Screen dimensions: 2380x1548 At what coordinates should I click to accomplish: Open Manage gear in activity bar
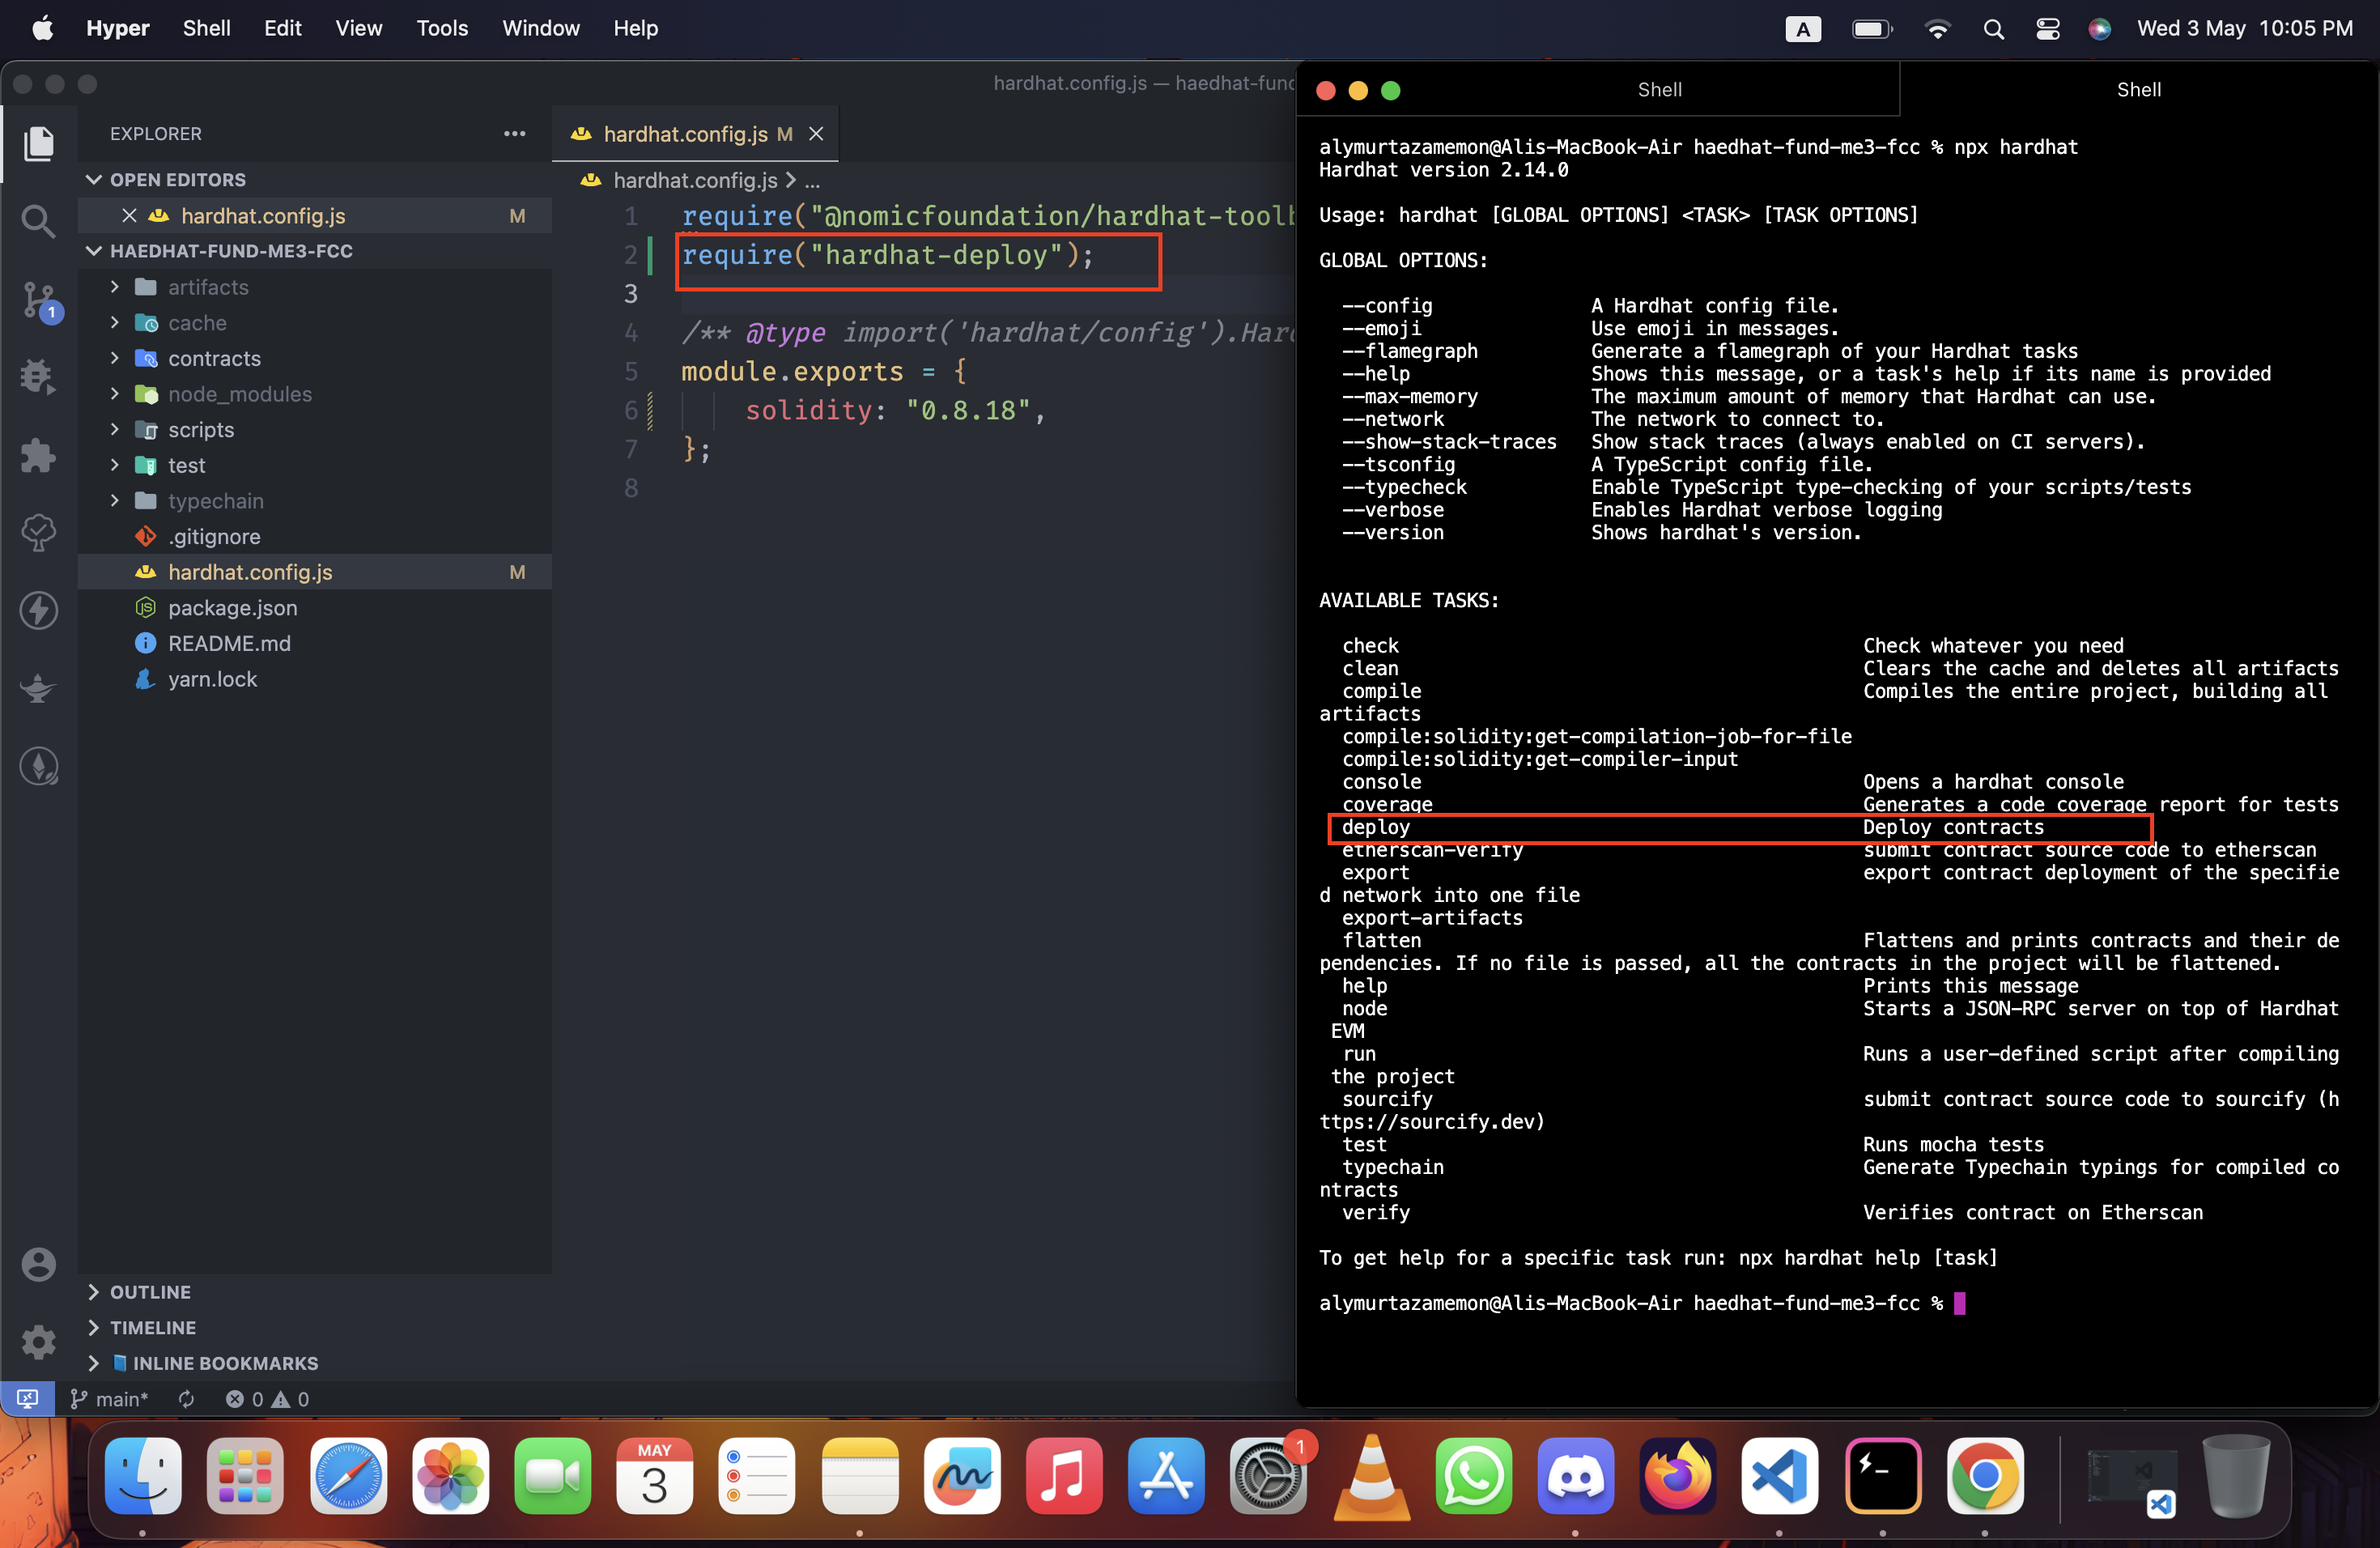pos(38,1341)
